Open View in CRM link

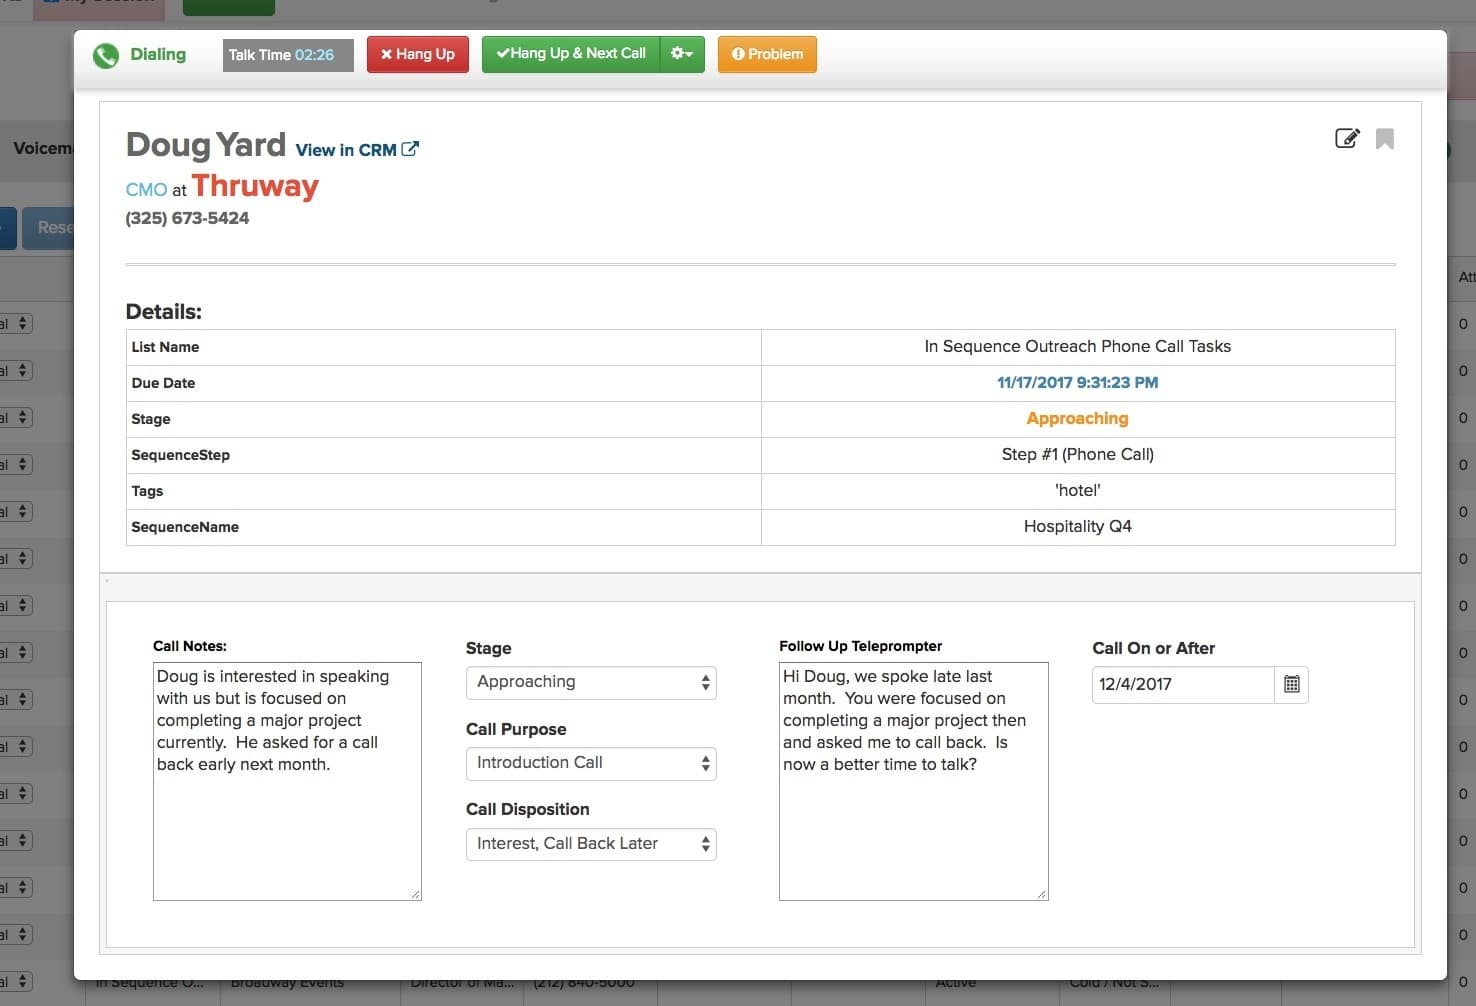(346, 150)
